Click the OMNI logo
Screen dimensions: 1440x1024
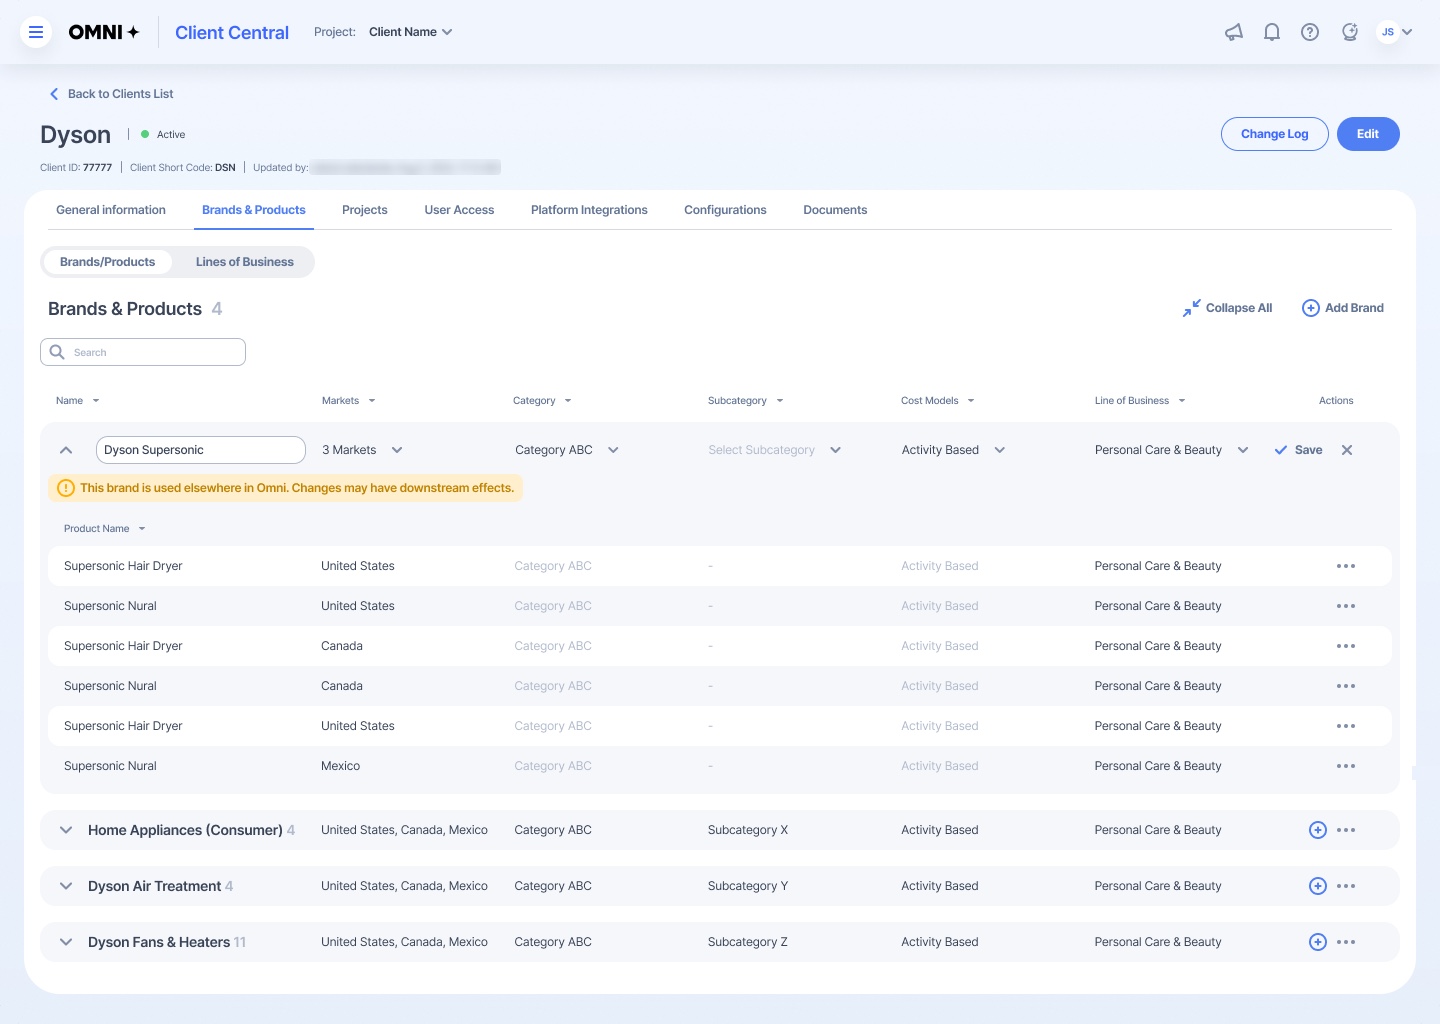pyautogui.click(x=104, y=32)
